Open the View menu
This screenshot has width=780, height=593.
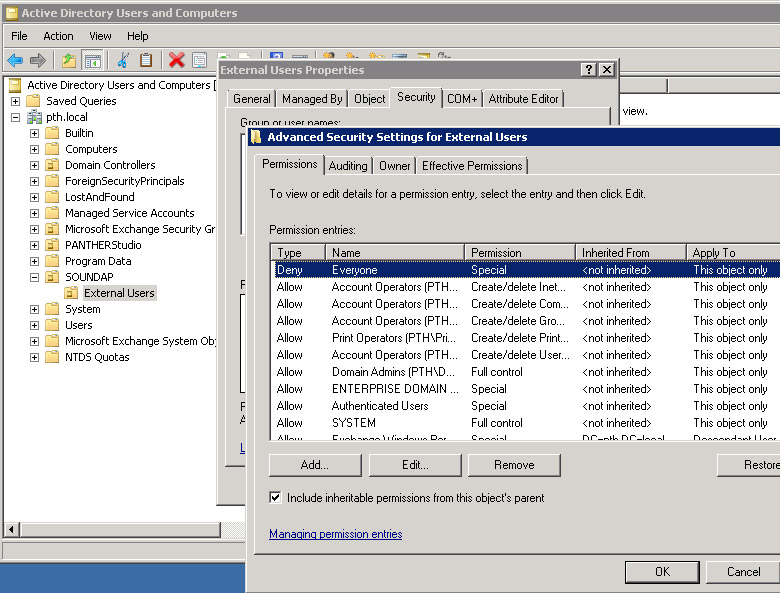(100, 36)
